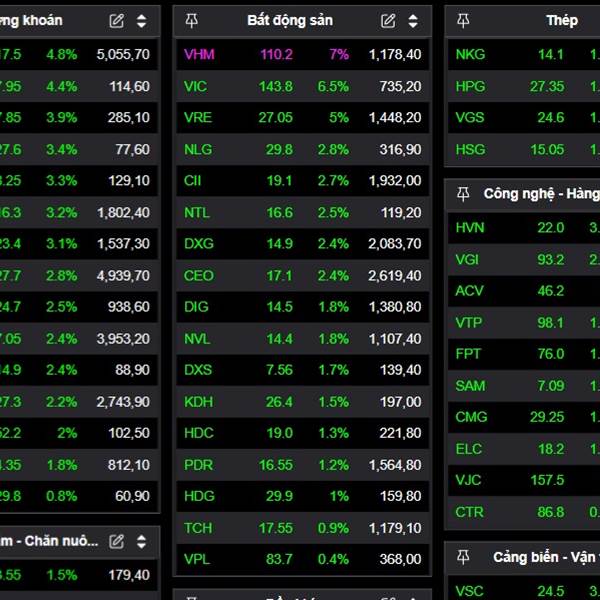Click the NKG ticker symbol
The height and width of the screenshot is (600, 600).
[470, 55]
